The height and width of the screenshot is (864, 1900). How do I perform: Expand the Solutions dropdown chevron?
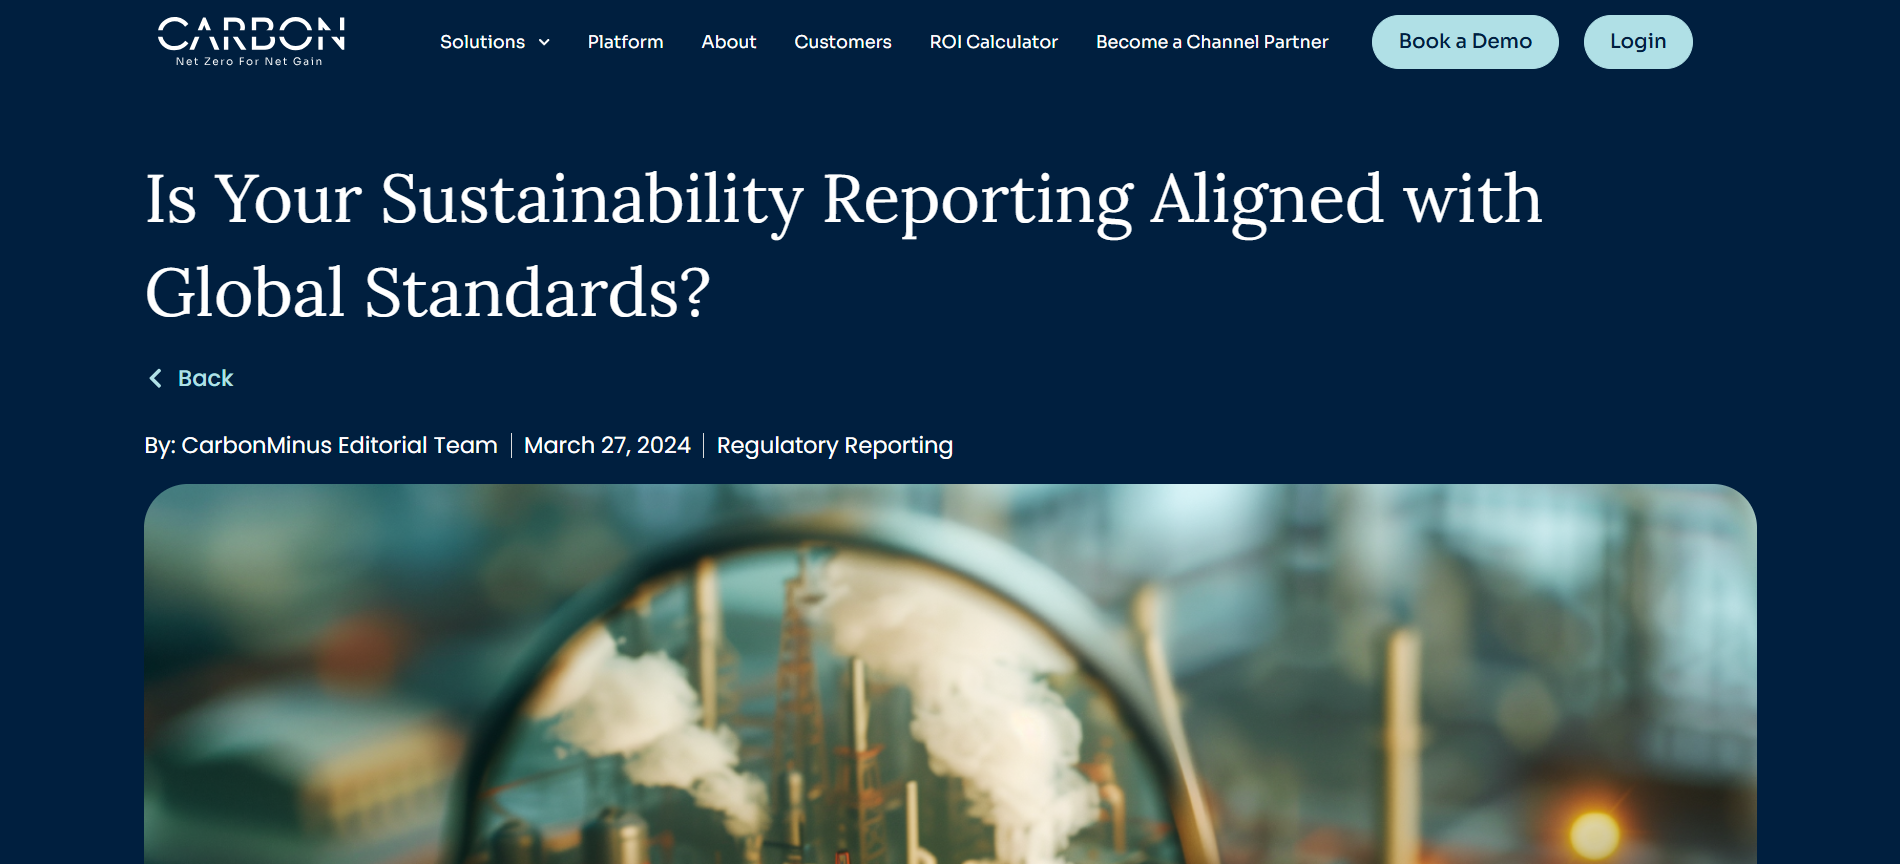(544, 42)
